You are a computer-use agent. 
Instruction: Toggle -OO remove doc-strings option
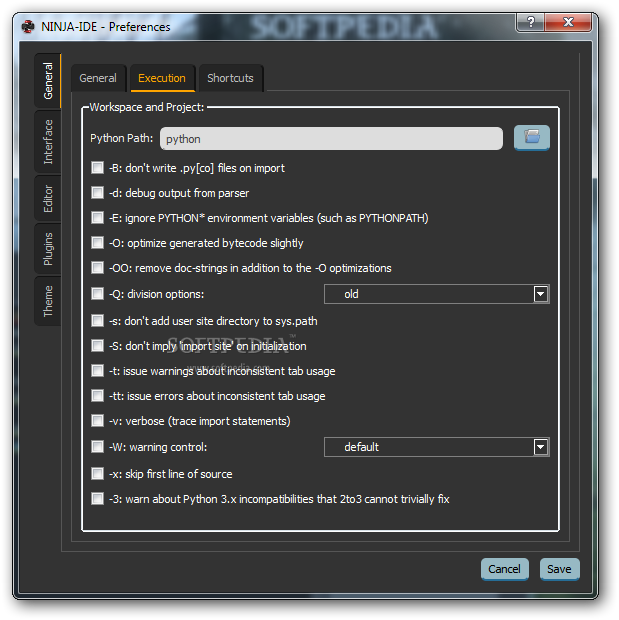click(97, 268)
